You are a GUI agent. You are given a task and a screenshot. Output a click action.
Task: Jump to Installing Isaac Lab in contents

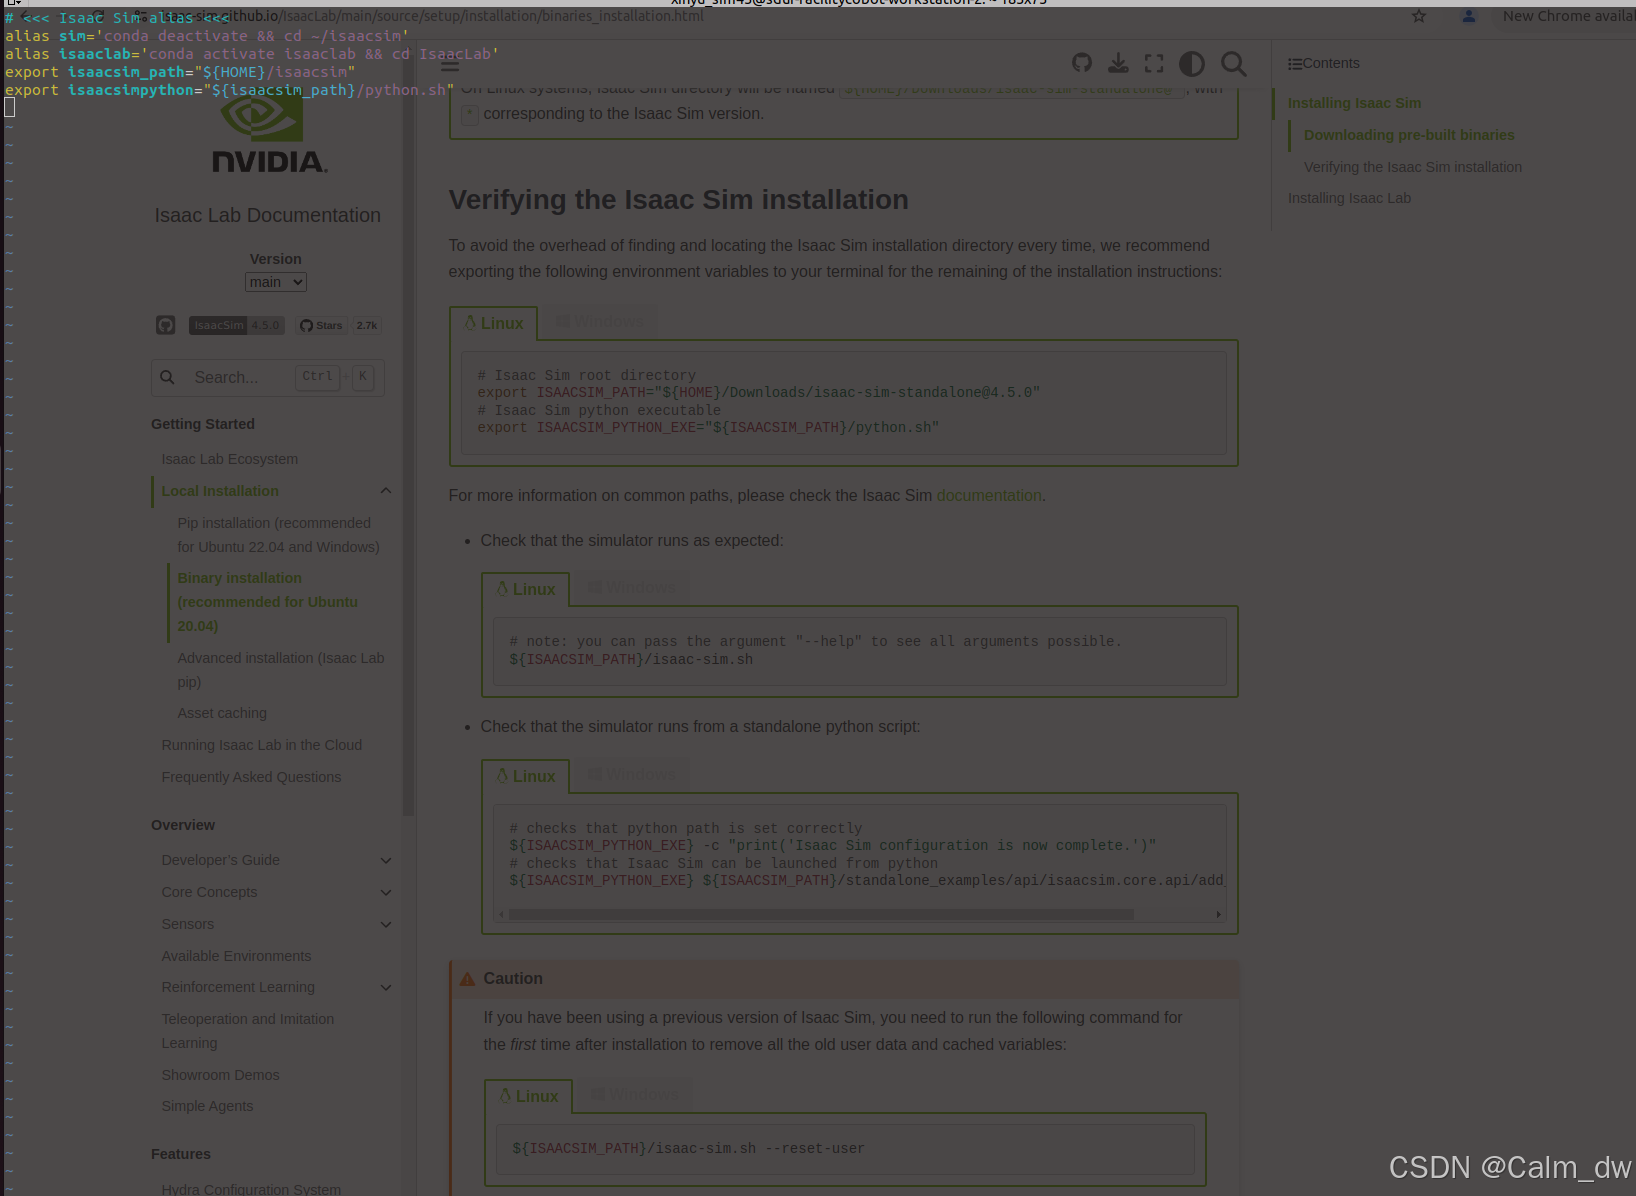tap(1349, 198)
